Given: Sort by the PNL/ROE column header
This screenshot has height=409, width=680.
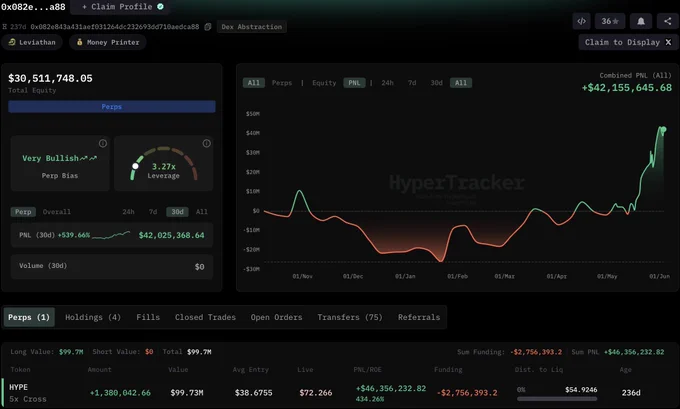Looking at the screenshot, I should [367, 370].
